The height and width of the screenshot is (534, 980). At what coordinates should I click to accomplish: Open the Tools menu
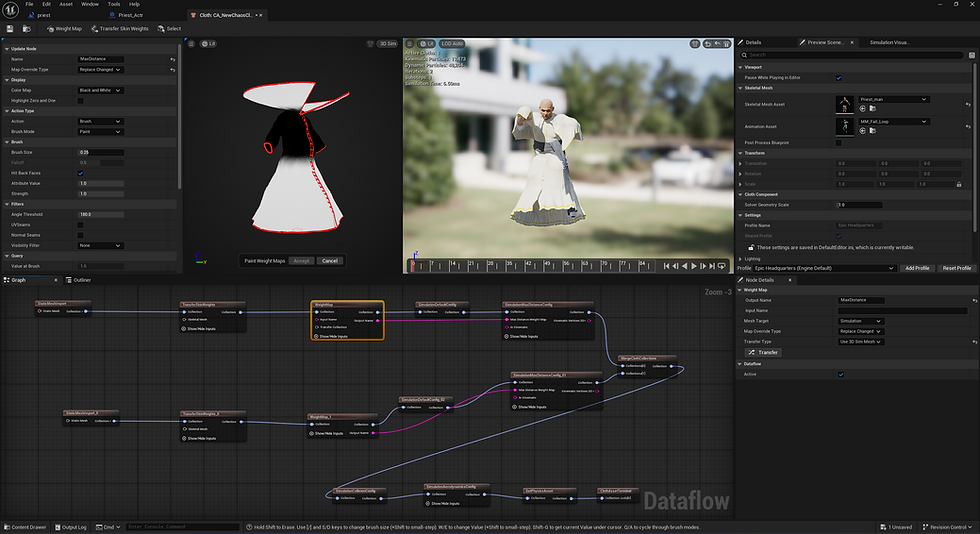coord(114,4)
